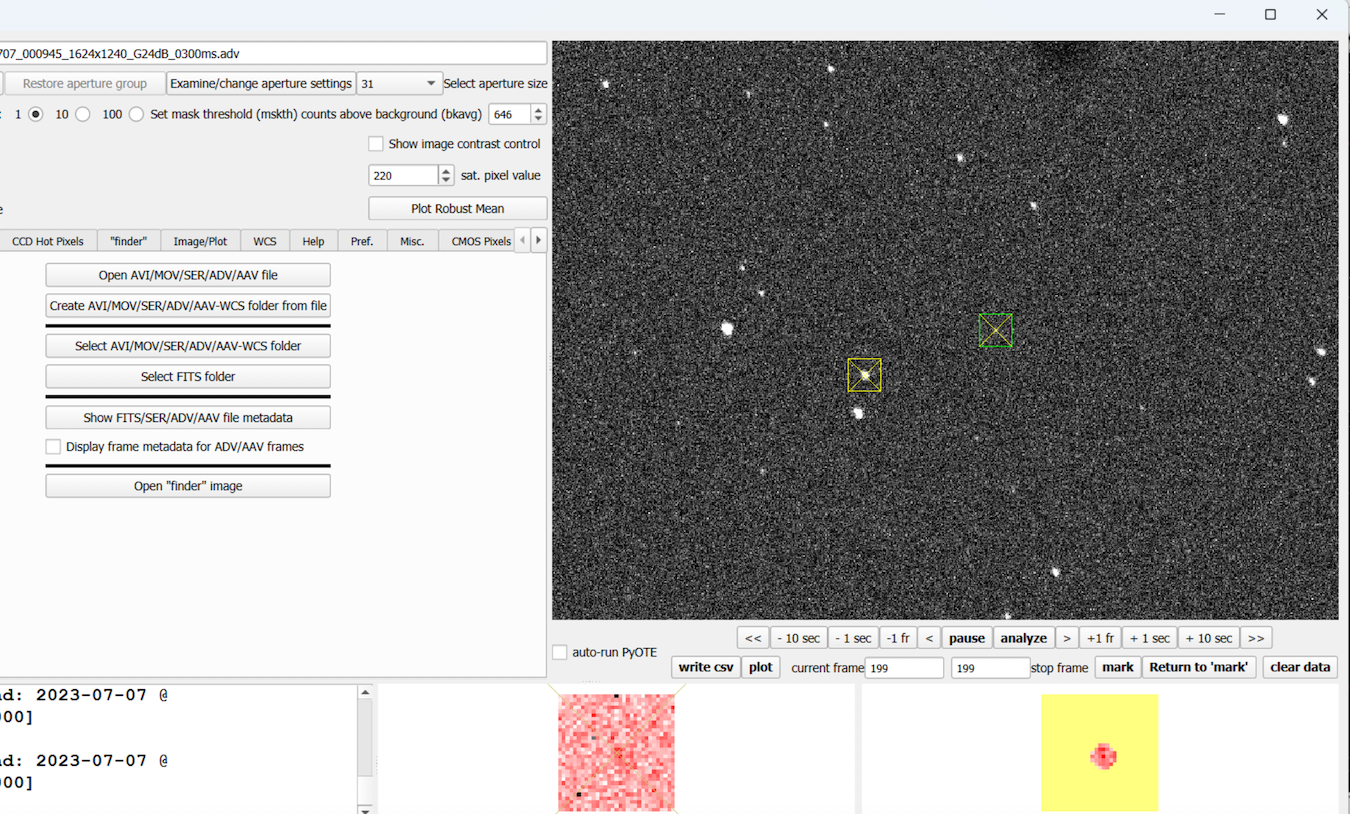Click the yellow aperture box on star
1350x814 pixels.
[x=864, y=375]
